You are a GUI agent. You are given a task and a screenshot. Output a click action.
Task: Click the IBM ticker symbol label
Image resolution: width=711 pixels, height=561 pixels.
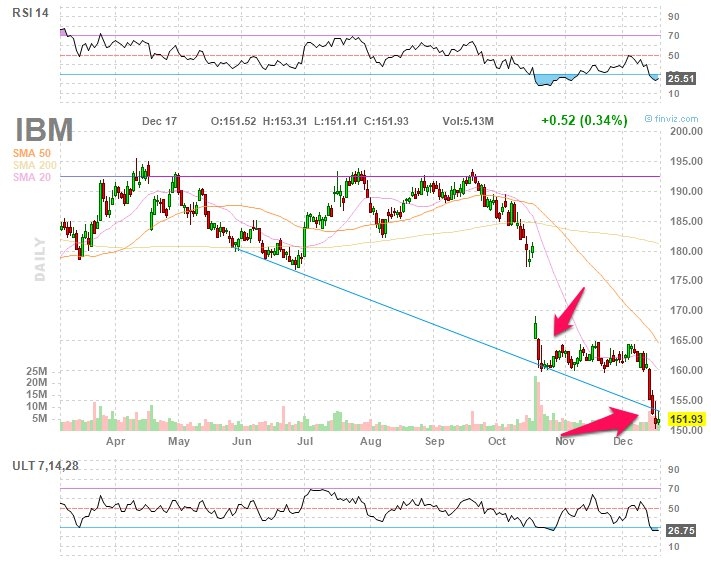(44, 130)
